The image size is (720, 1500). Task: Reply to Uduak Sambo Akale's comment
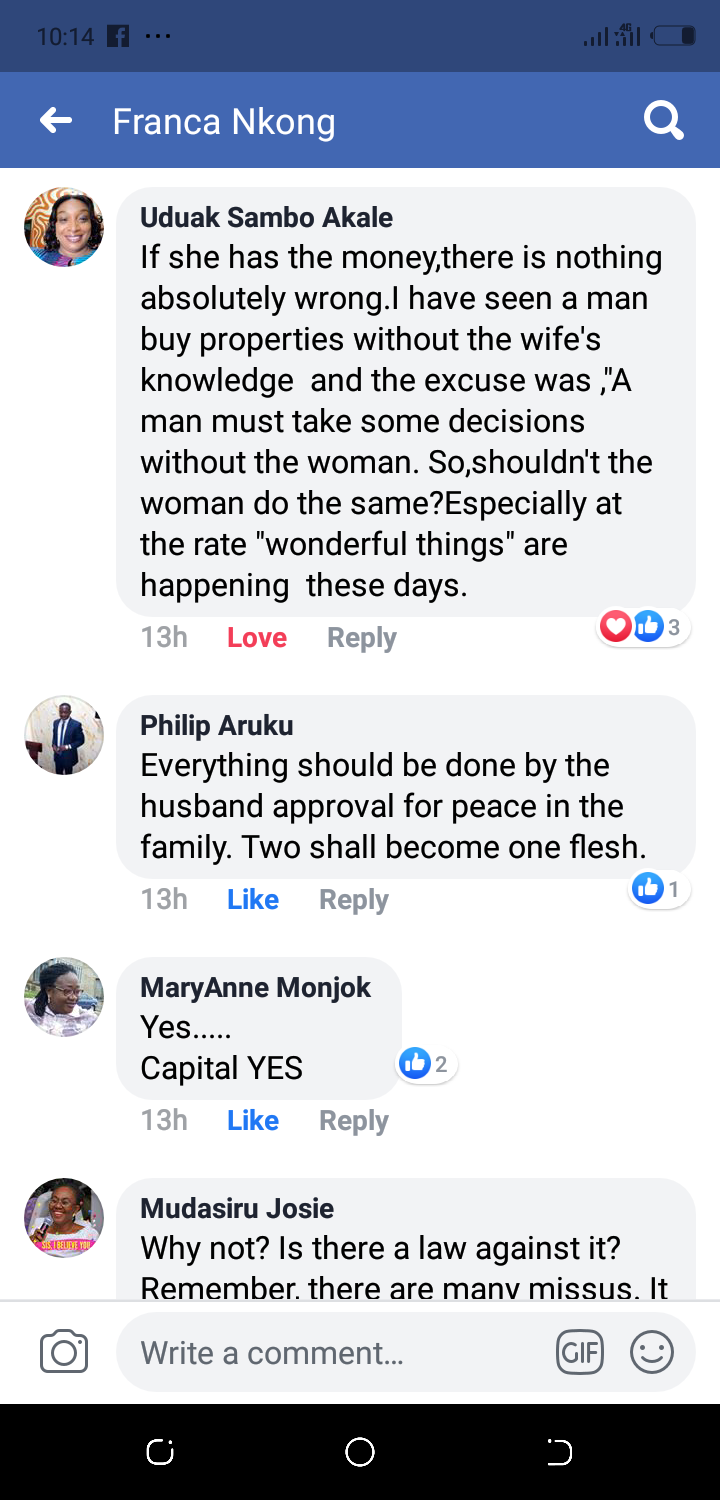(x=362, y=638)
